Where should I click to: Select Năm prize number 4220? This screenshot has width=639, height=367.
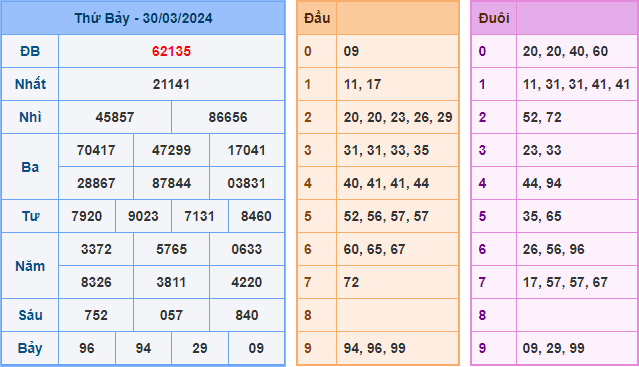(x=247, y=282)
